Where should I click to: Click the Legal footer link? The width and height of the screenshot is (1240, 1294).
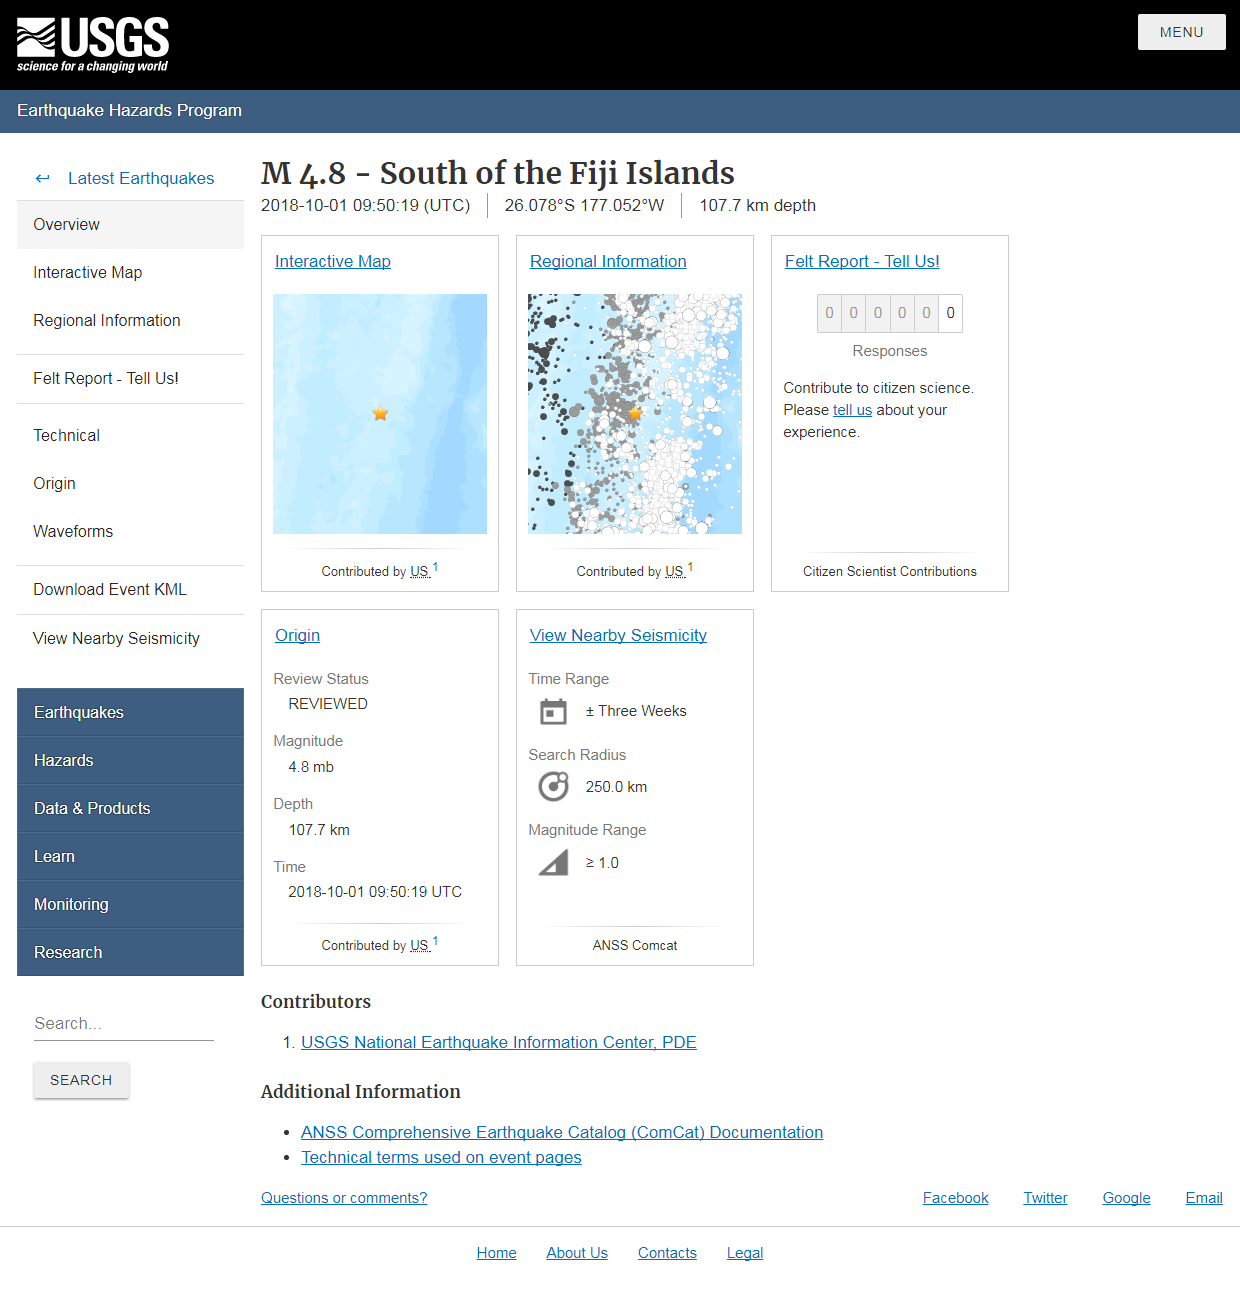[745, 1253]
